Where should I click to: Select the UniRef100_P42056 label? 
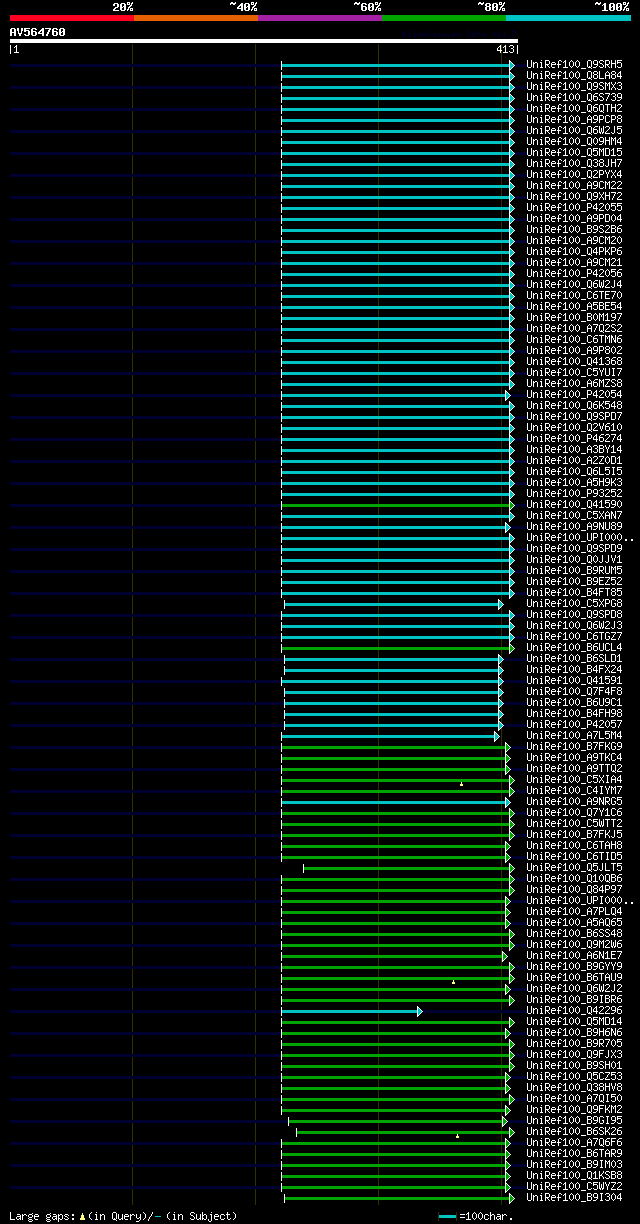tap(574, 273)
